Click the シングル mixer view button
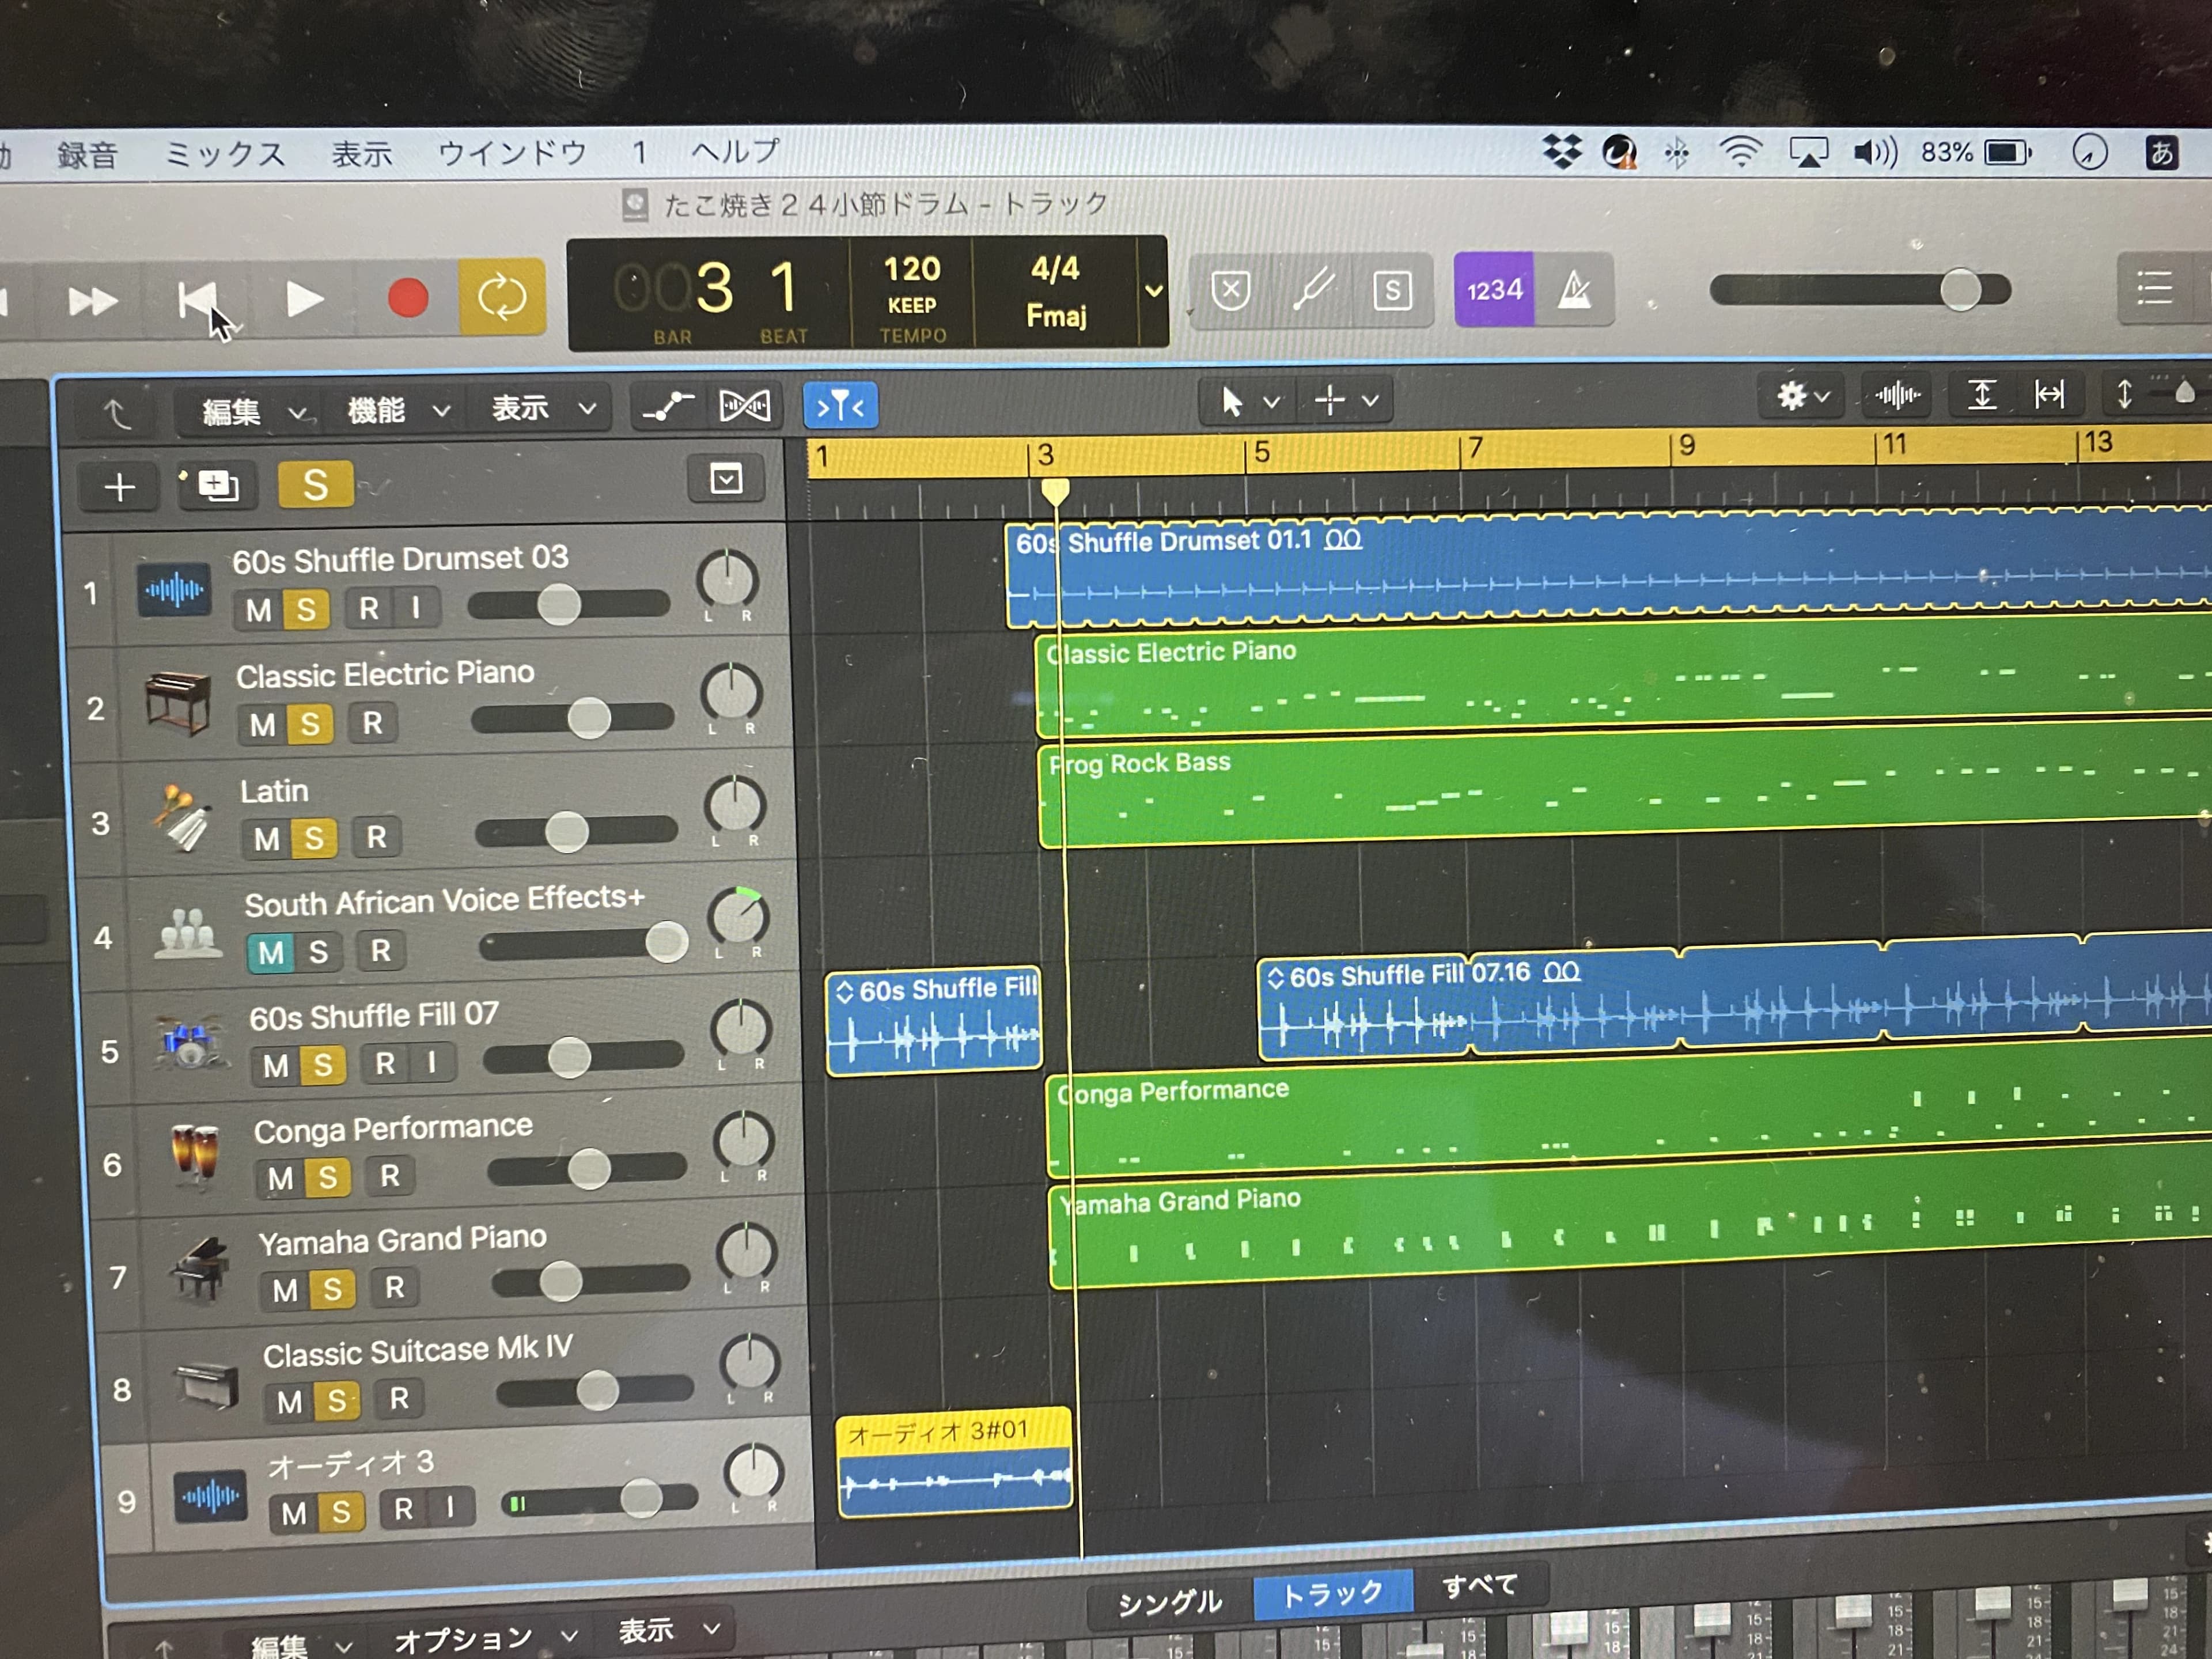Image resolution: width=2212 pixels, height=1659 pixels. coord(1169,1602)
